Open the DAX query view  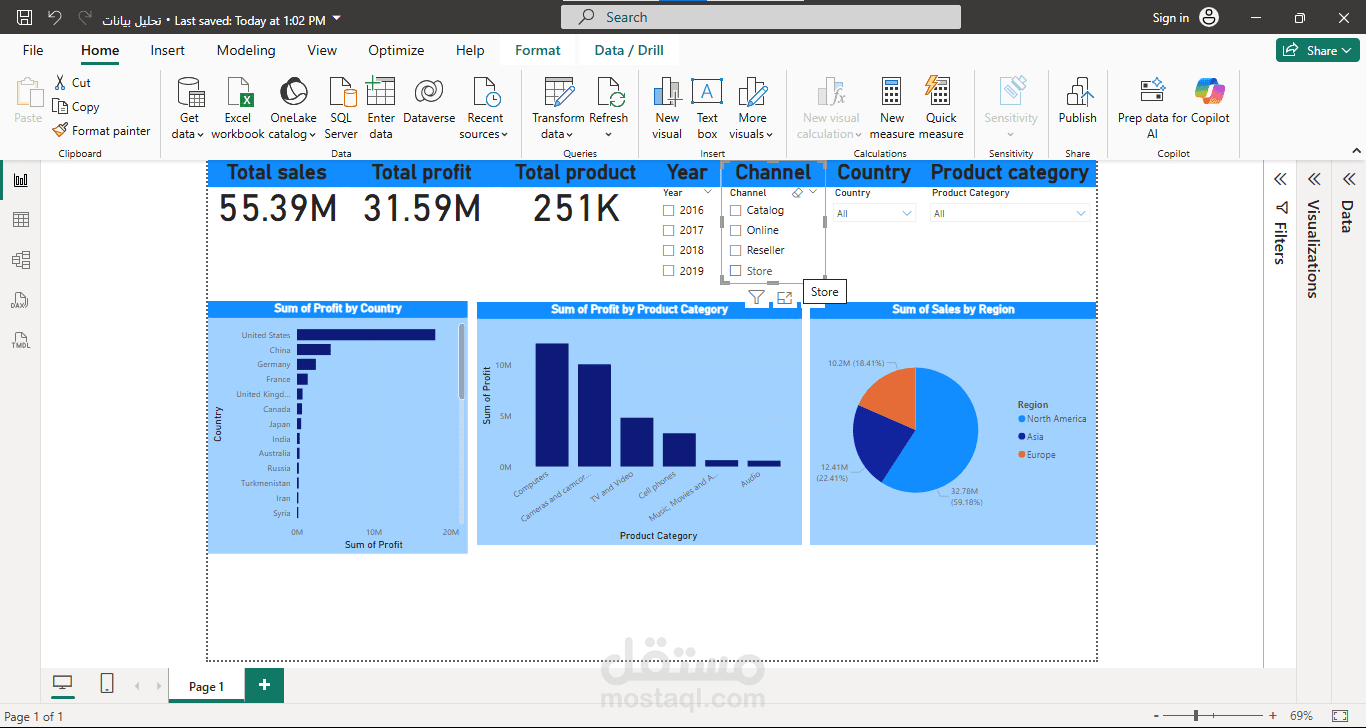[x=21, y=300]
